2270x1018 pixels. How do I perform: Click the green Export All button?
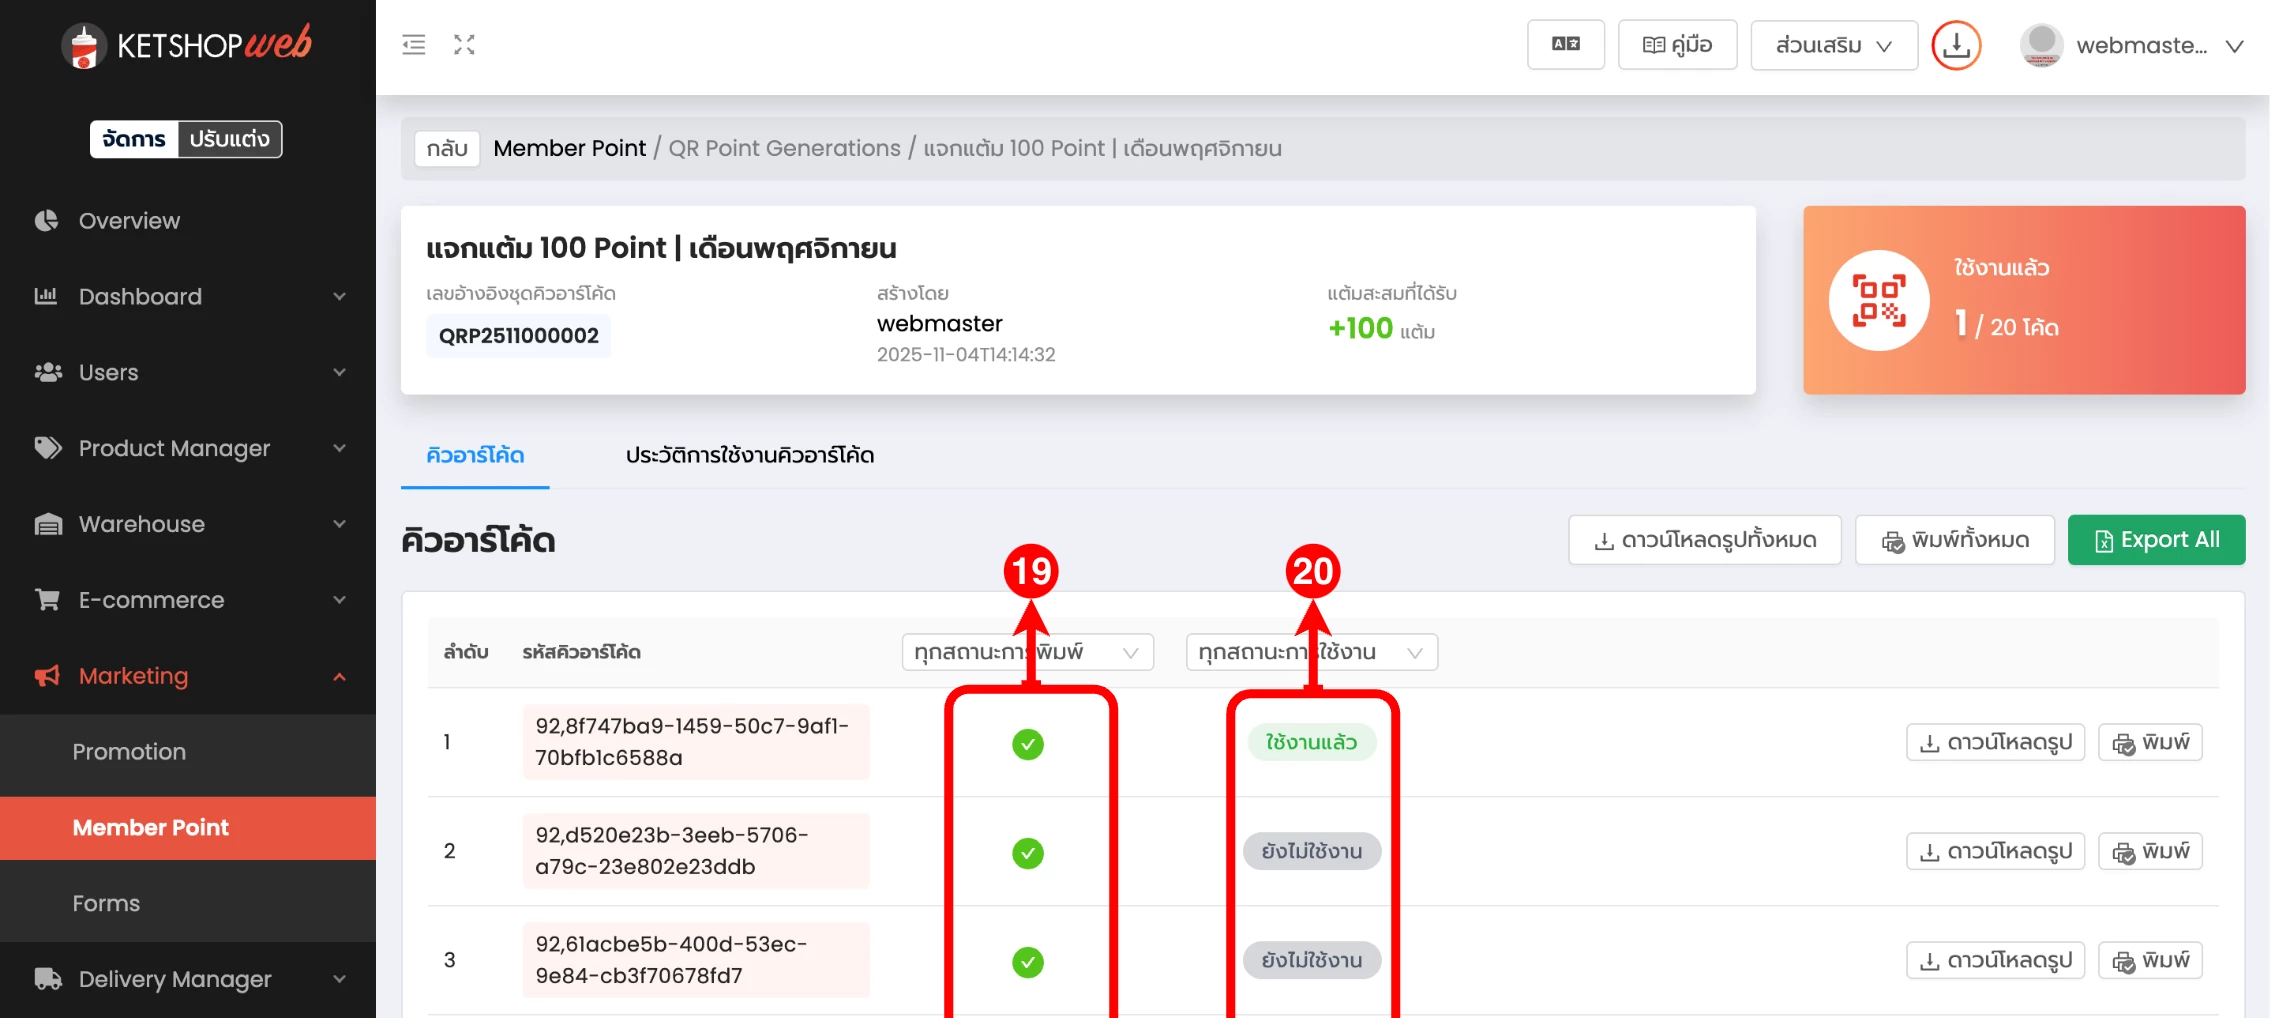(2155, 540)
